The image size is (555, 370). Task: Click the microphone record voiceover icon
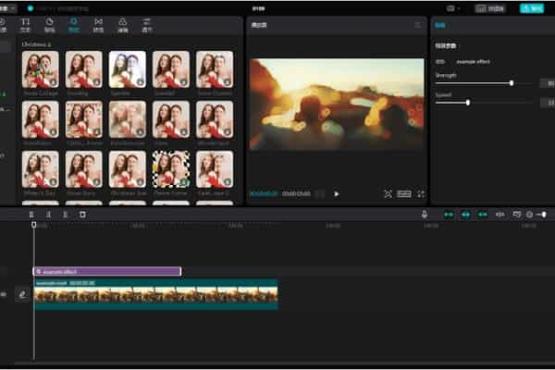tap(424, 214)
